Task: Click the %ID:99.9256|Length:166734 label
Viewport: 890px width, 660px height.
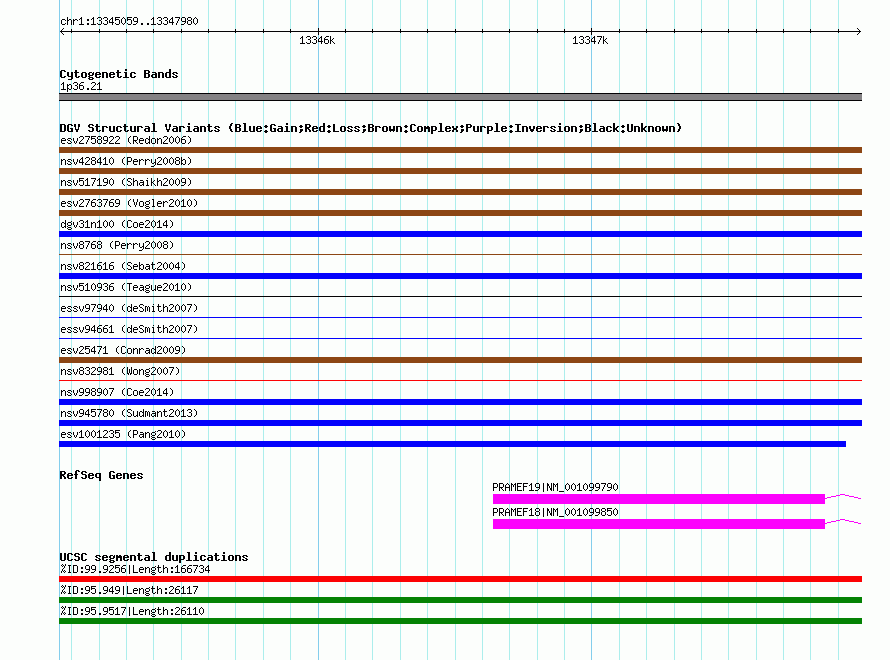Action: point(135,569)
